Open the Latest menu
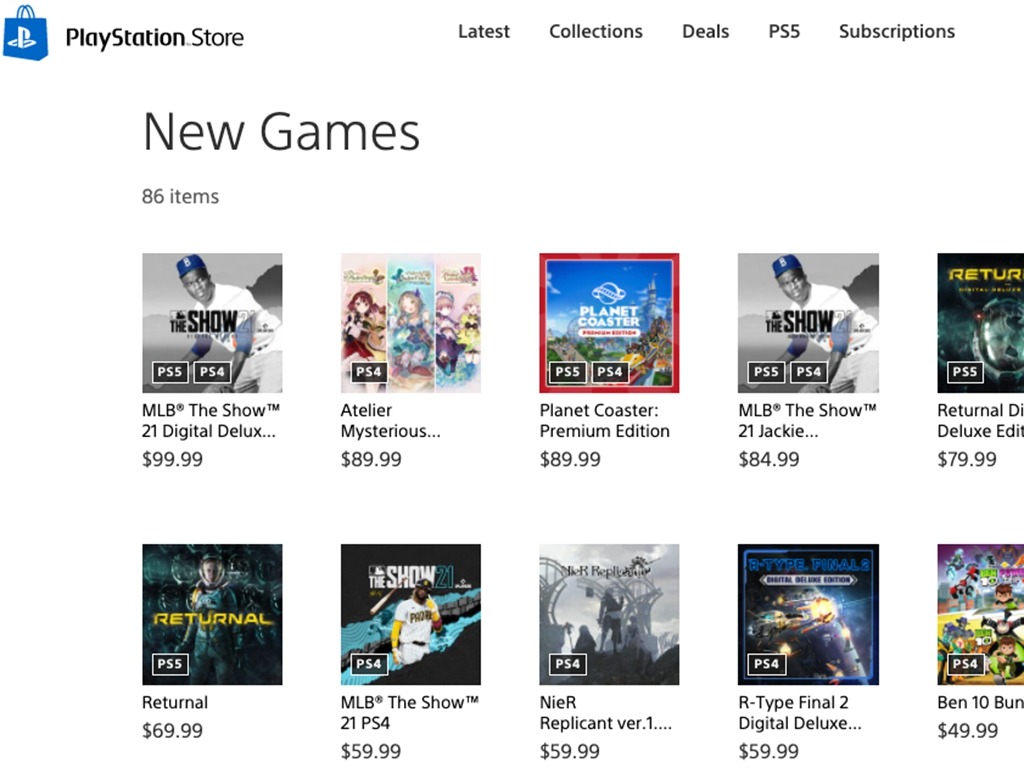The width and height of the screenshot is (1024, 768). point(483,31)
